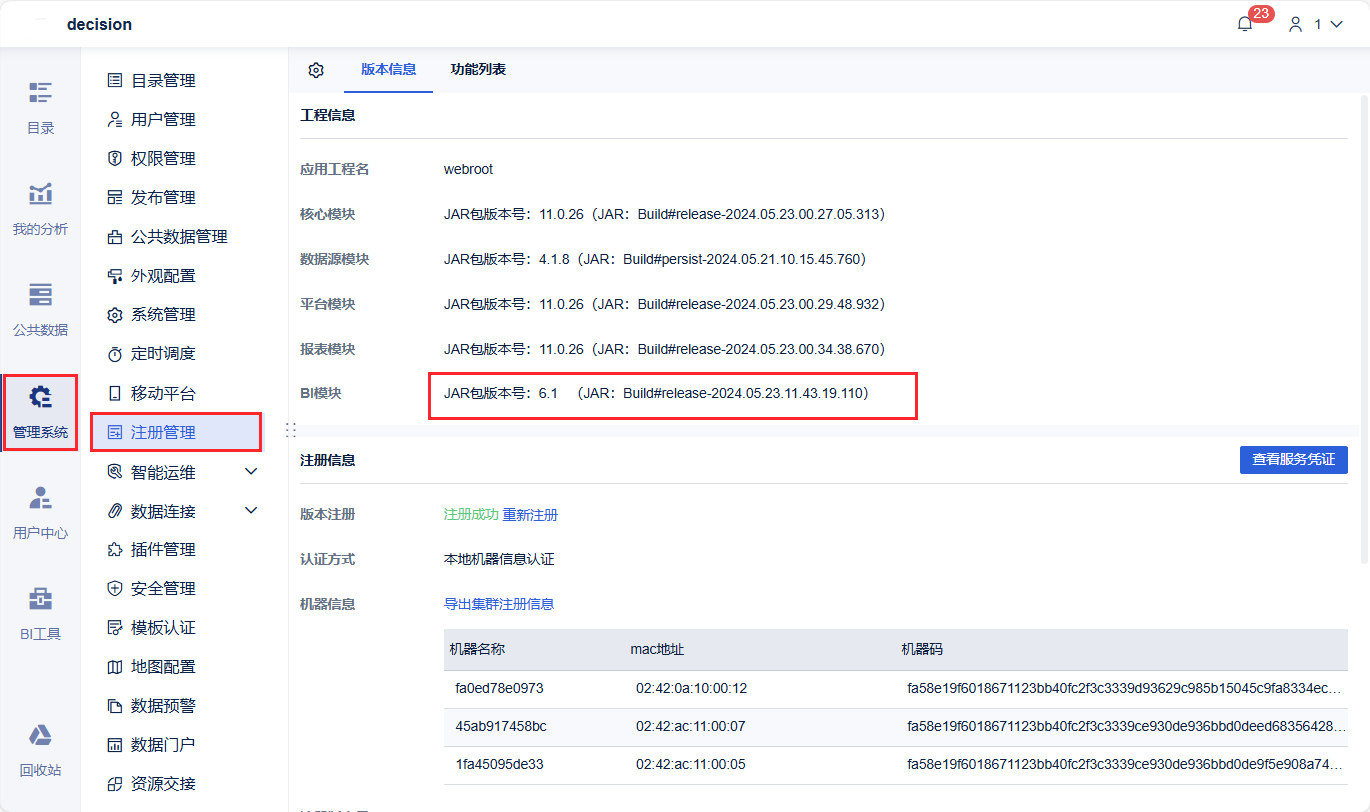This screenshot has width=1370, height=812.
Task: Click the 数据预警 menu icon
Action: (115, 705)
